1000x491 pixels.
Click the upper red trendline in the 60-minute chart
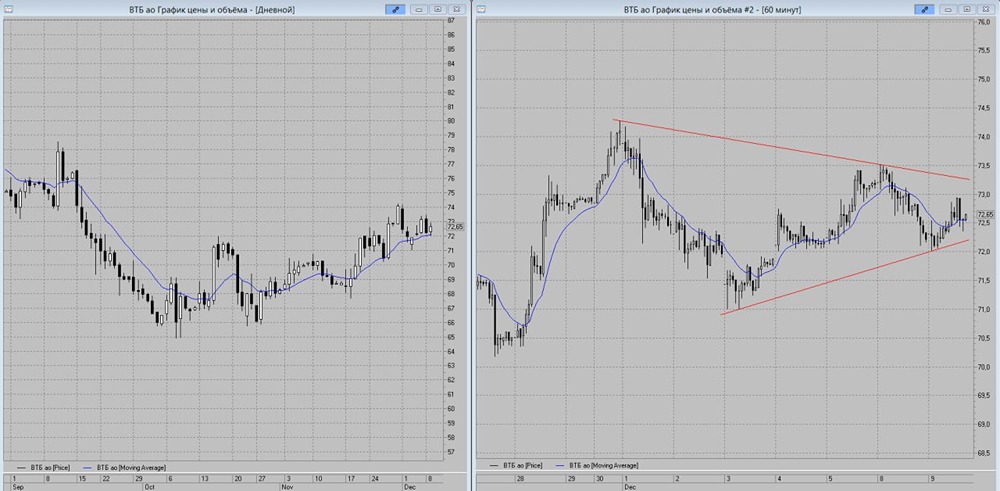791,149
